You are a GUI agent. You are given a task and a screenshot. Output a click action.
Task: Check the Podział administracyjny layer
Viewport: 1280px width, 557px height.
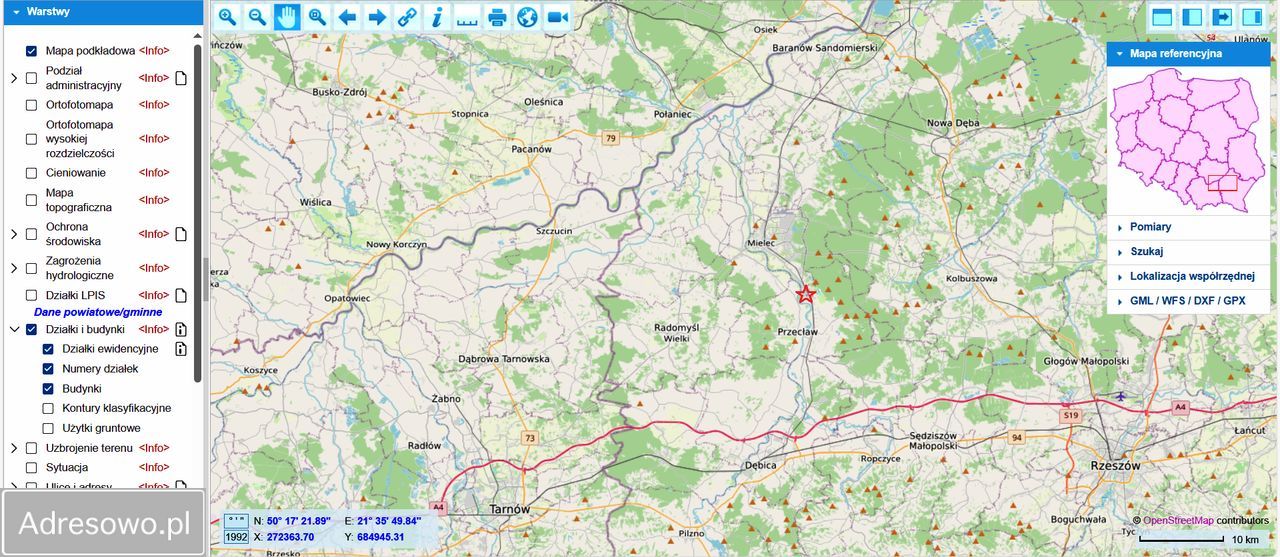[x=31, y=78]
